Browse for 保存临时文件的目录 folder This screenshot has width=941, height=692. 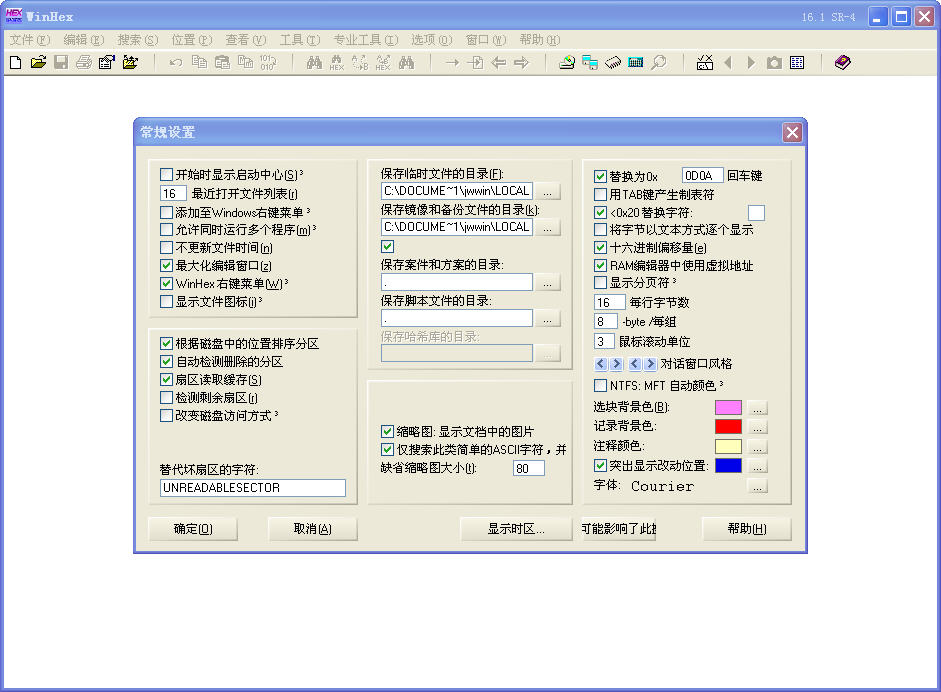click(547, 191)
